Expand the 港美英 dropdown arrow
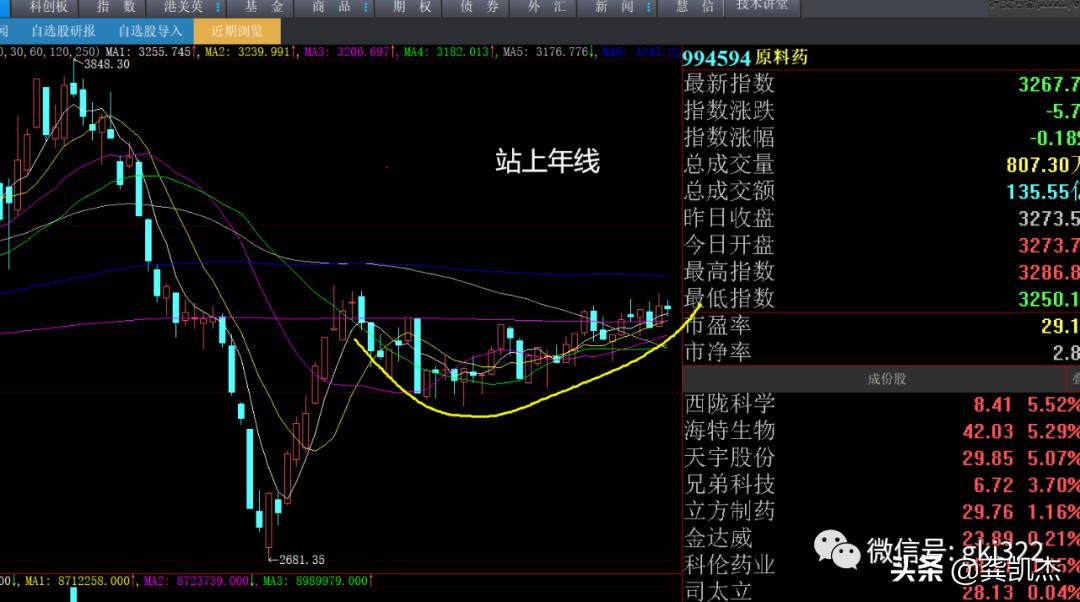 pos(218,8)
